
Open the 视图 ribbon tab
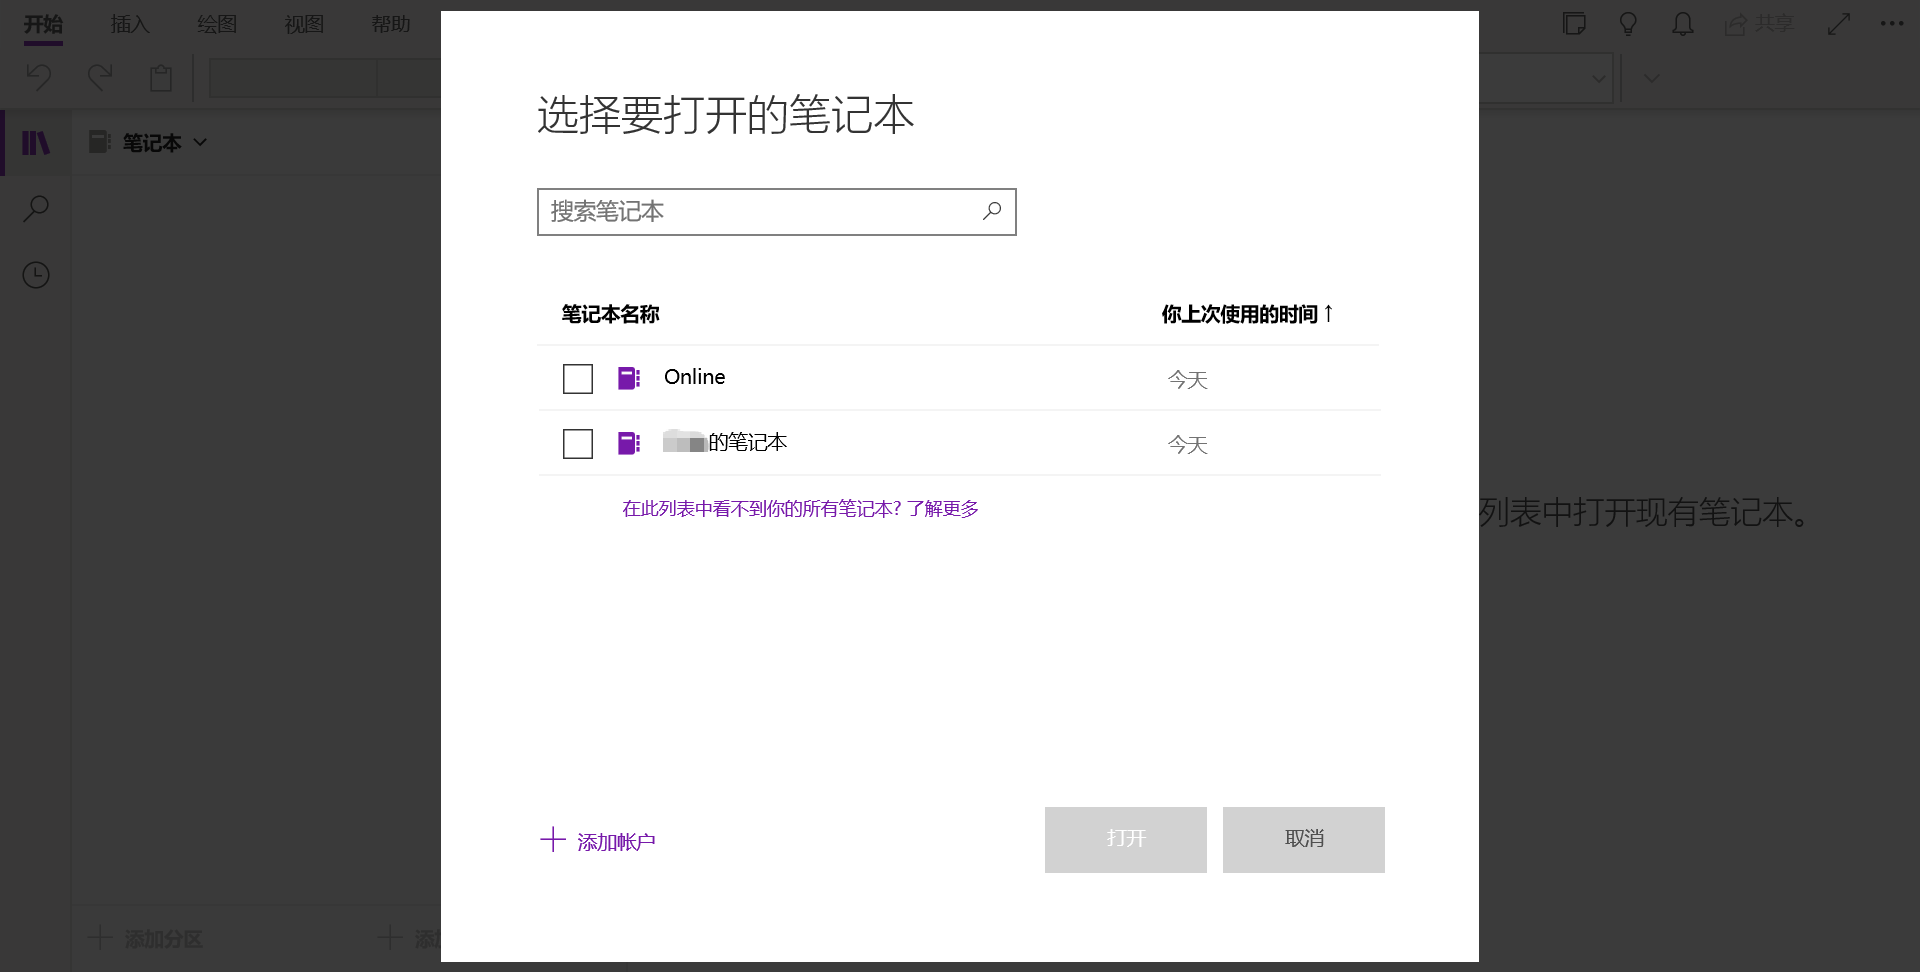(304, 24)
